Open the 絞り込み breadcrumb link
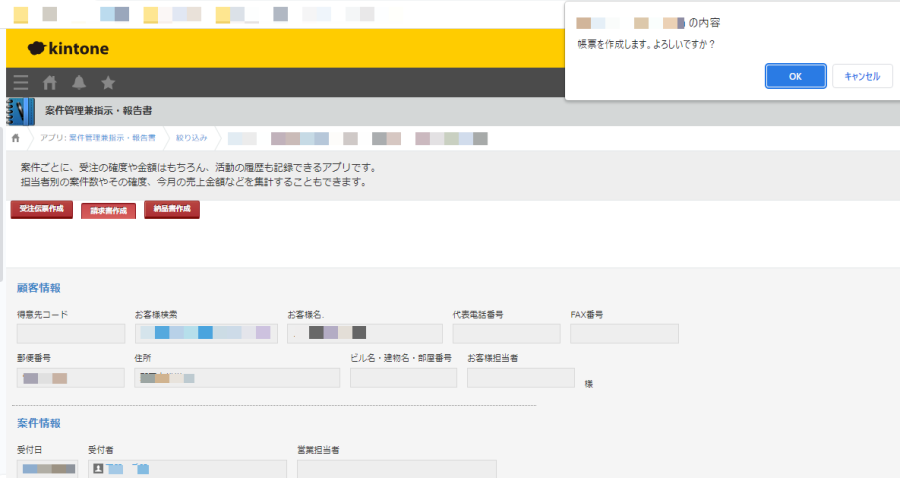 pos(191,138)
